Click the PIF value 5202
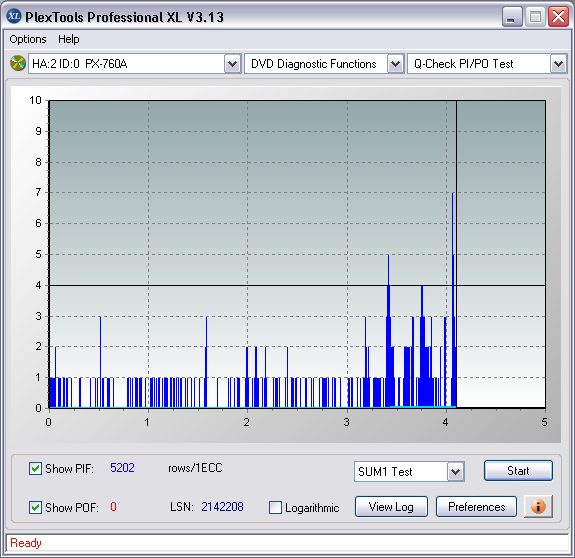The height and width of the screenshot is (558, 575). tap(122, 468)
